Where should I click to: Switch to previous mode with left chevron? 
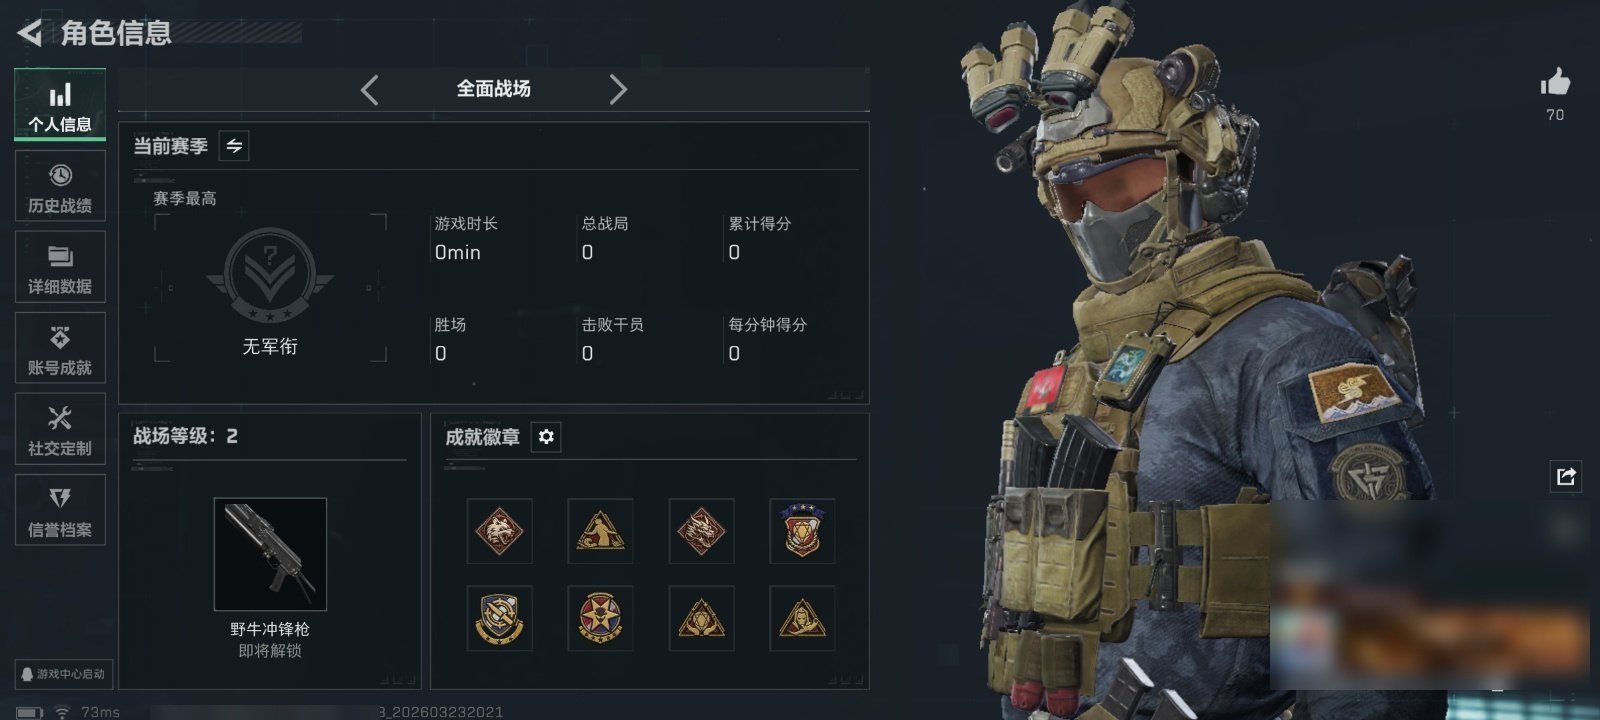click(x=370, y=90)
